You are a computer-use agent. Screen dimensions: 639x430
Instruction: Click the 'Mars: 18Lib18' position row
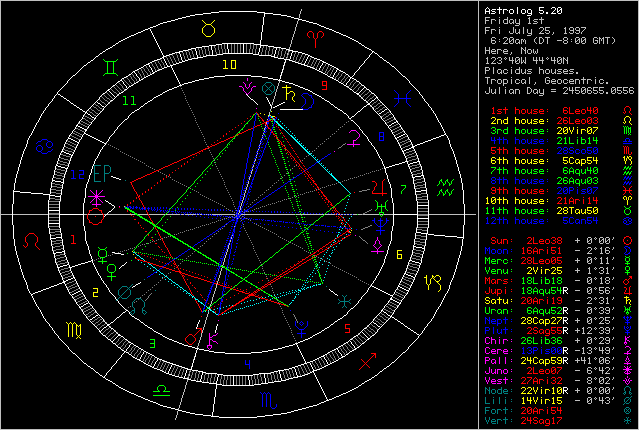(559, 281)
